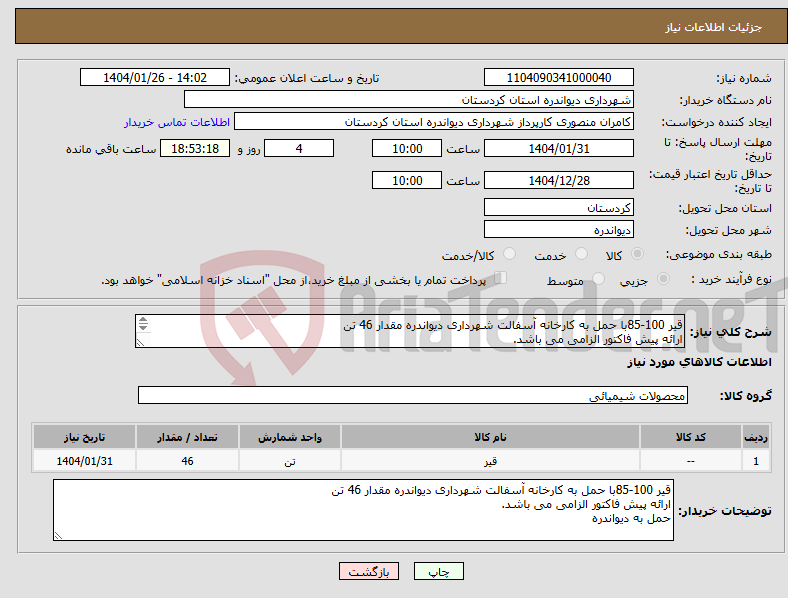Click the واحد شمارش column header
Viewport: 788px width, 598px height.
[290, 437]
